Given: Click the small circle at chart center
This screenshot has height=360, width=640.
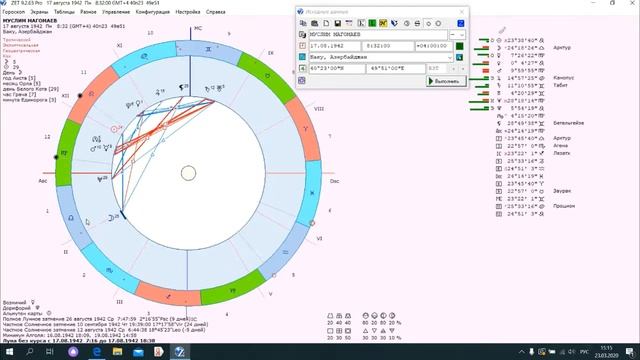Looking at the screenshot, I should [x=188, y=173].
